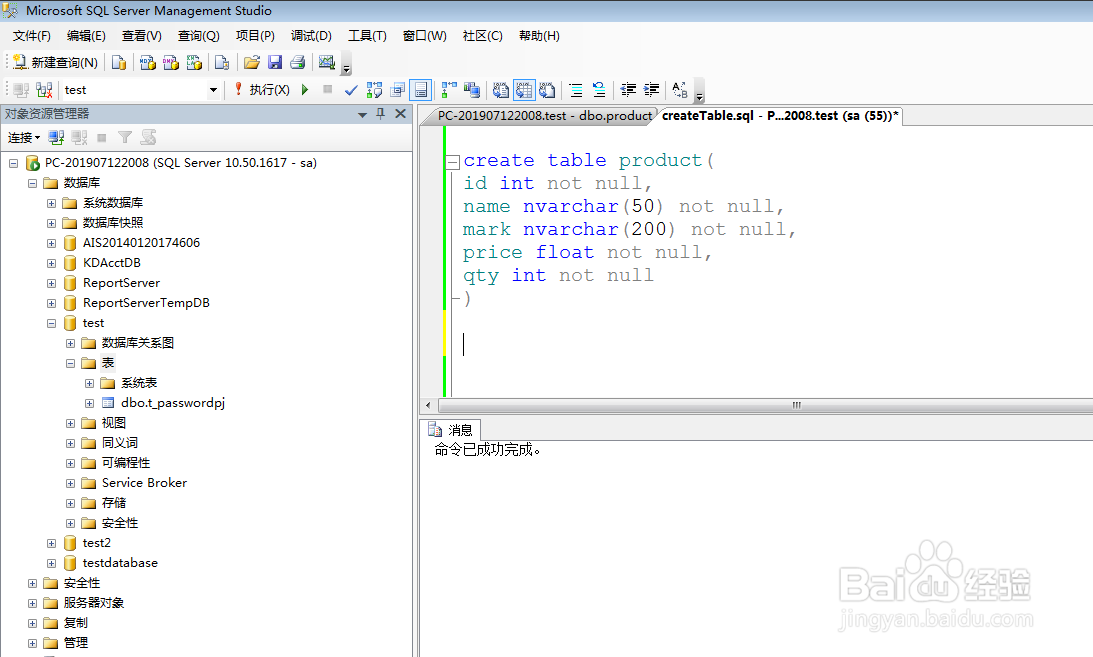Click the Analysis Services XMLA query icon
This screenshot has height=657, width=1093.
(x=194, y=63)
